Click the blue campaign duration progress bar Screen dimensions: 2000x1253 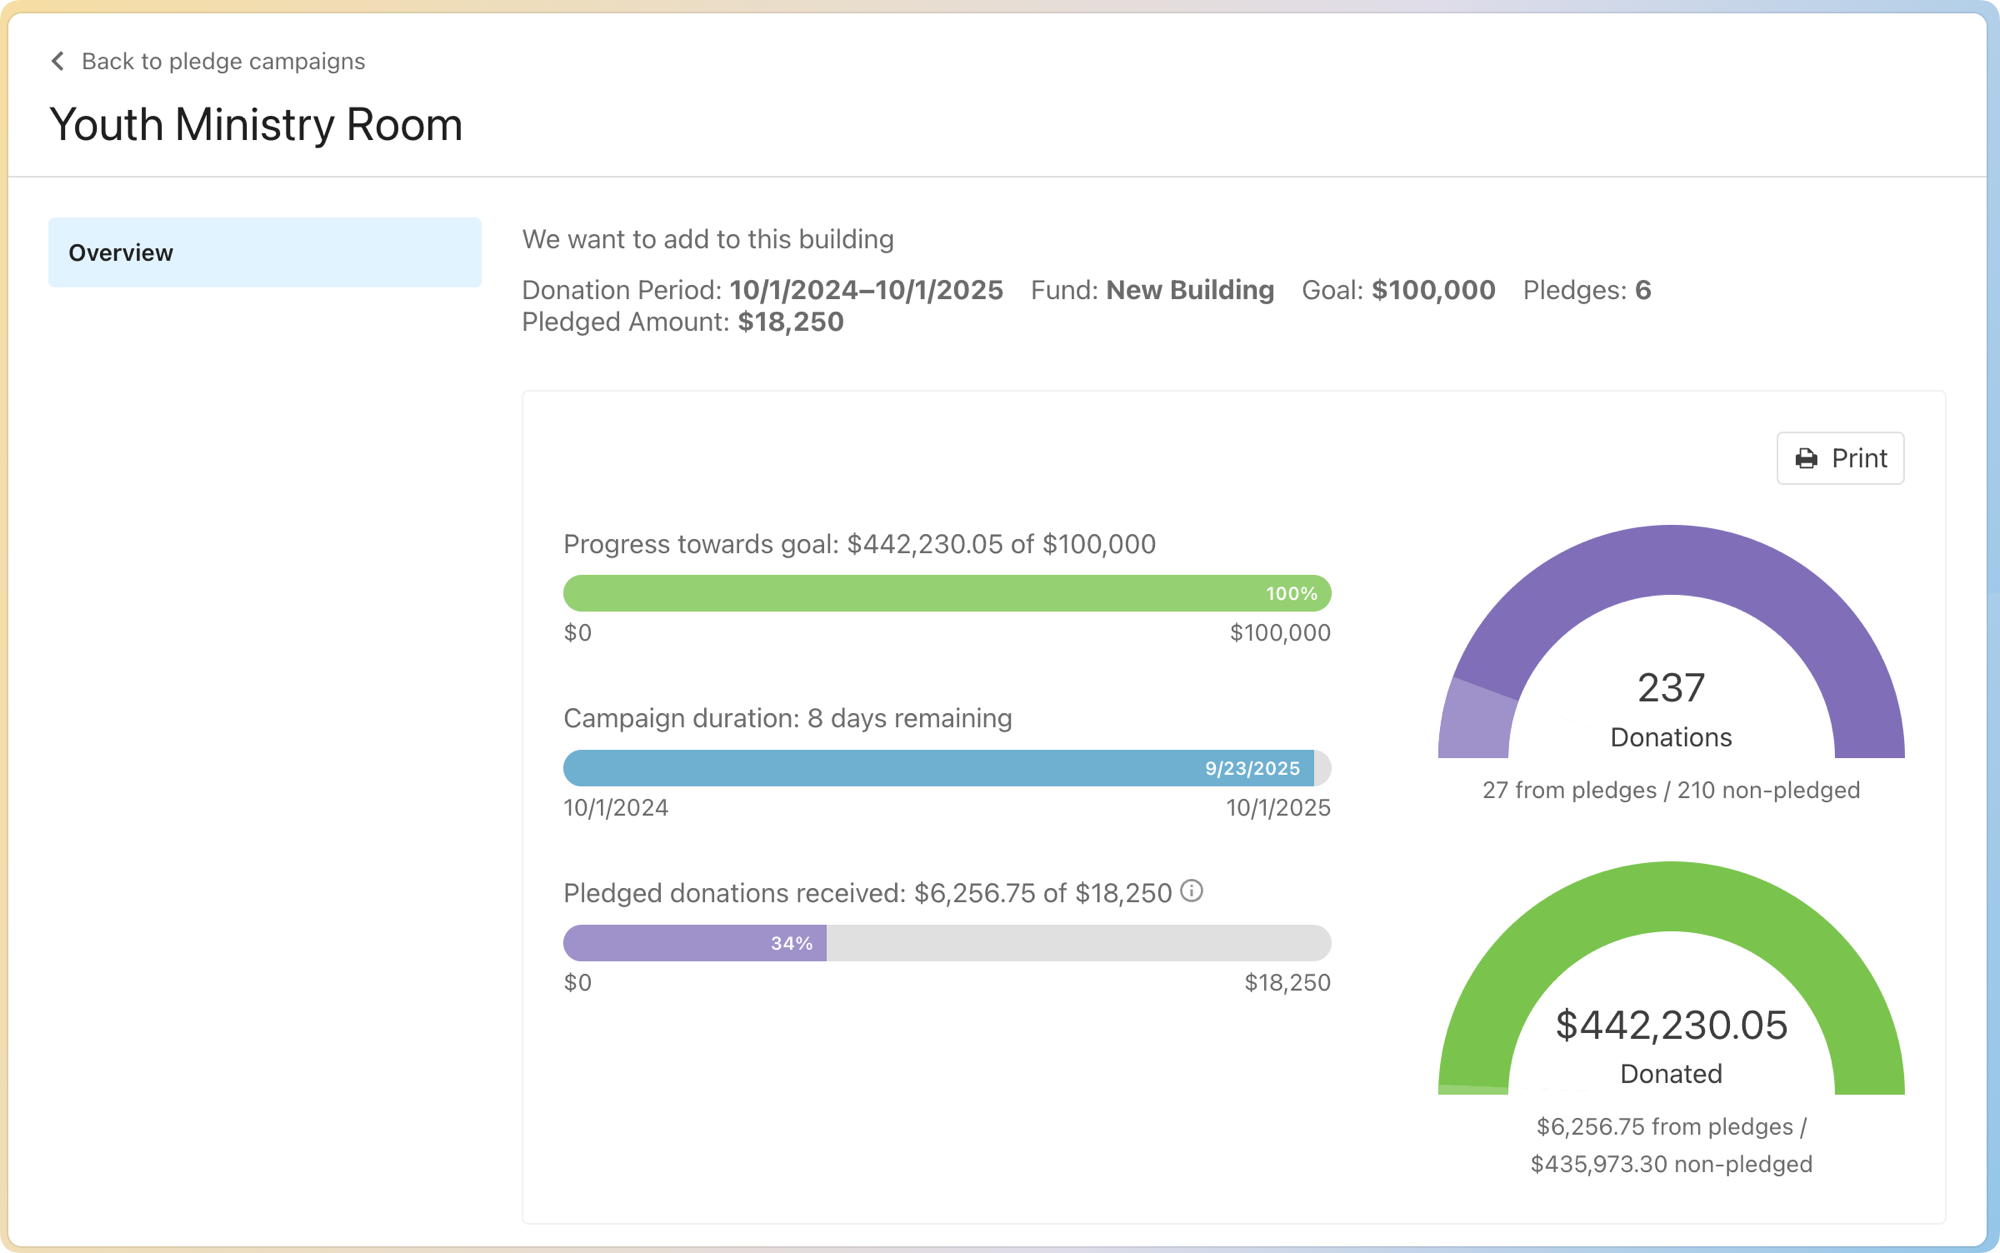tap(880, 769)
